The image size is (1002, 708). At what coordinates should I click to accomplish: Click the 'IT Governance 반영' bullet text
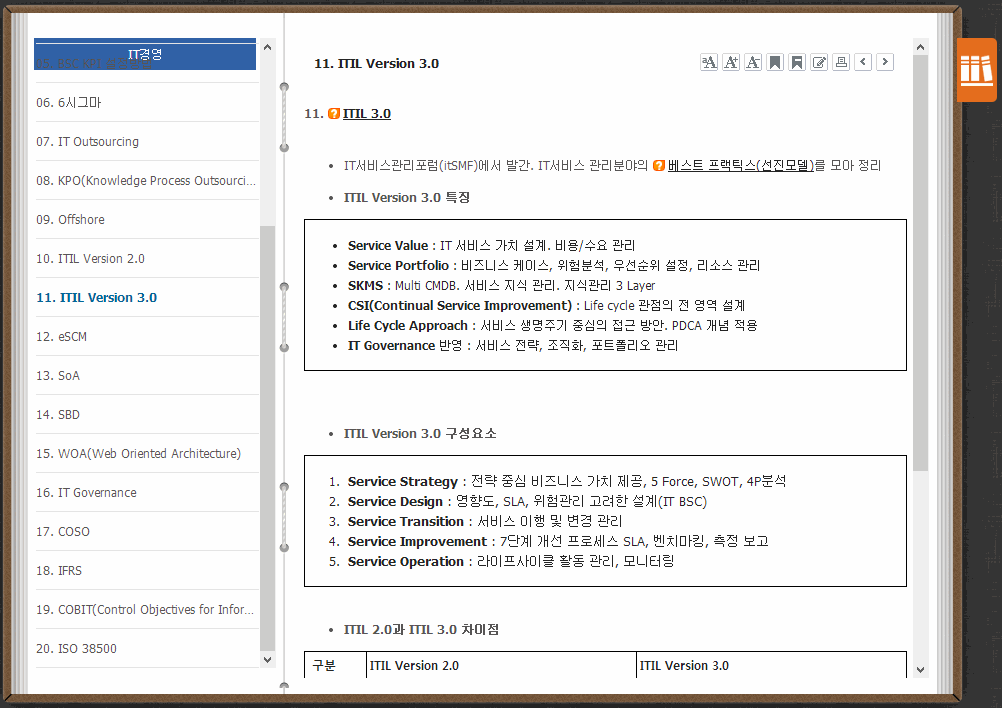pos(513,345)
